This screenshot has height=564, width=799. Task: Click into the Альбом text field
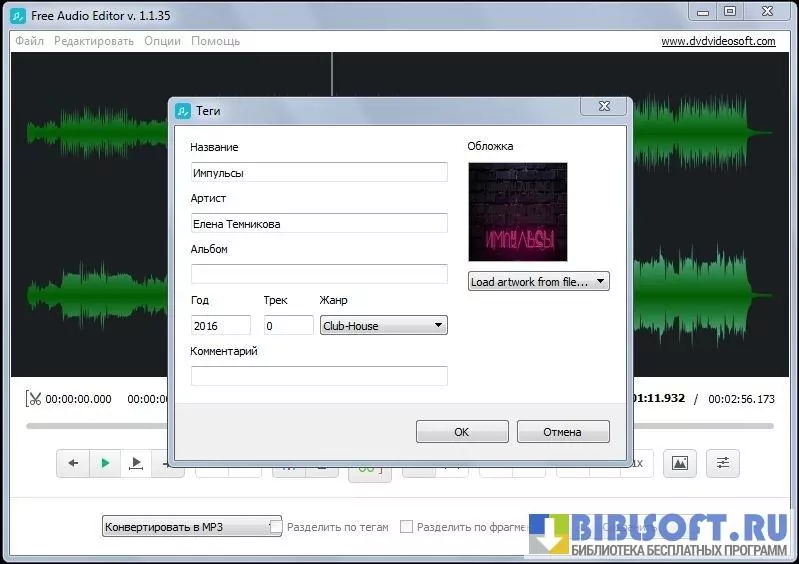click(x=319, y=274)
